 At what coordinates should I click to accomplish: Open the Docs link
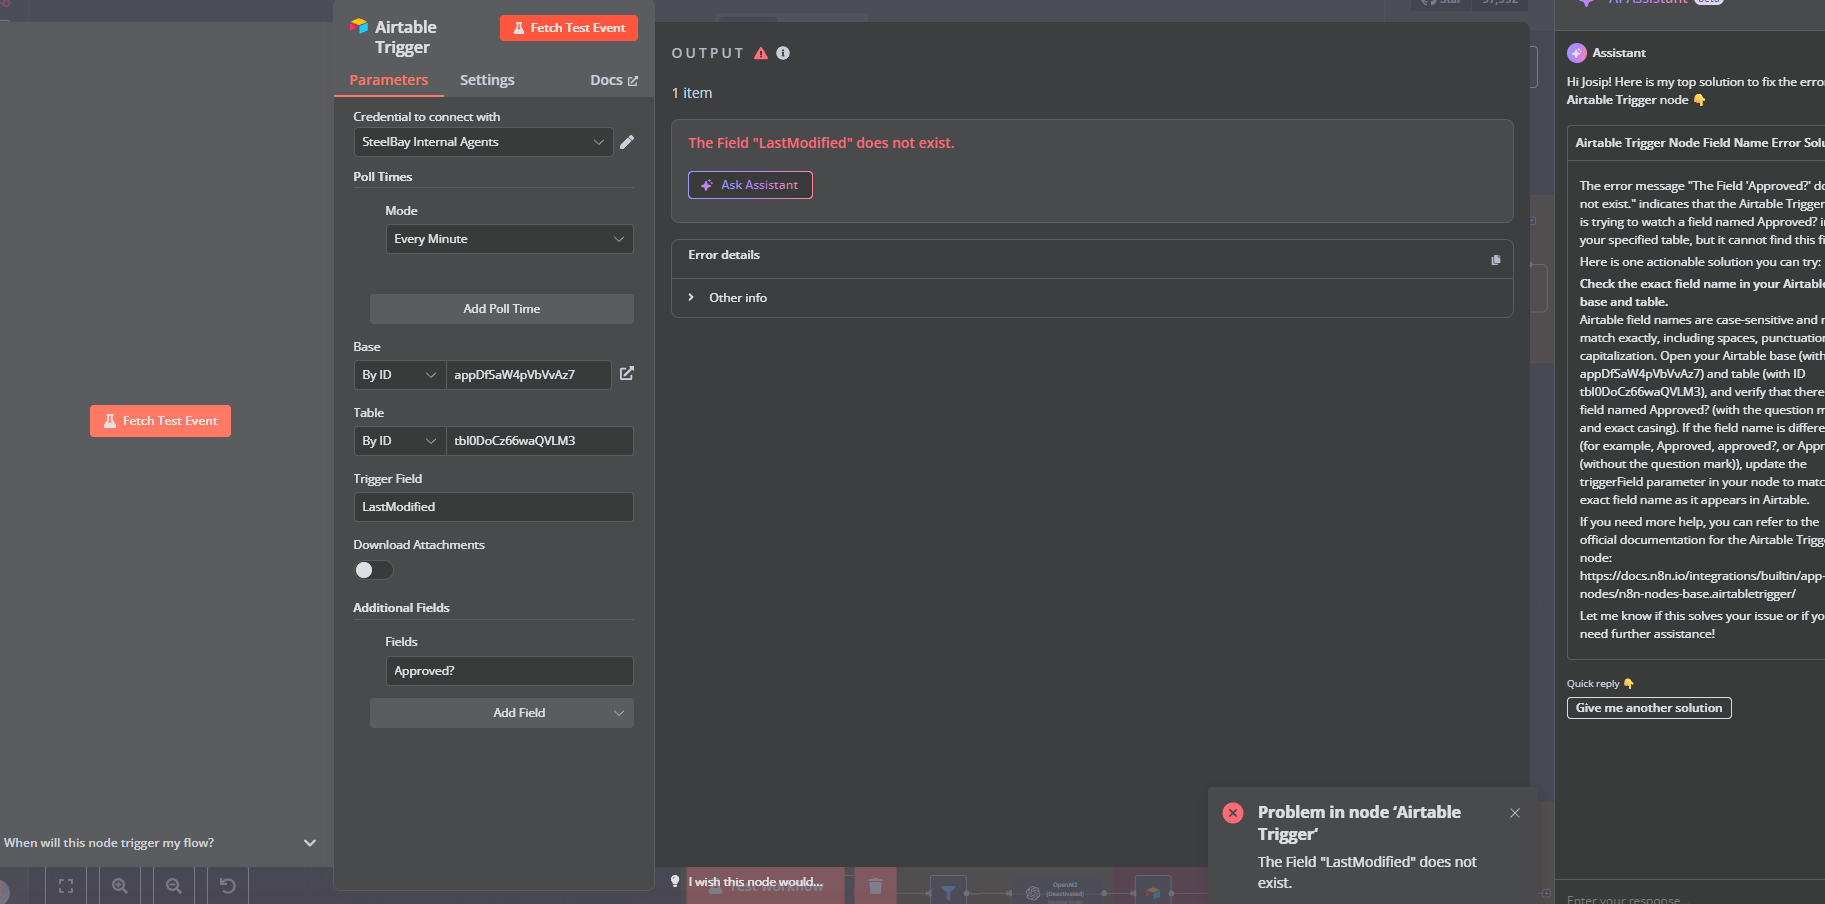point(613,80)
